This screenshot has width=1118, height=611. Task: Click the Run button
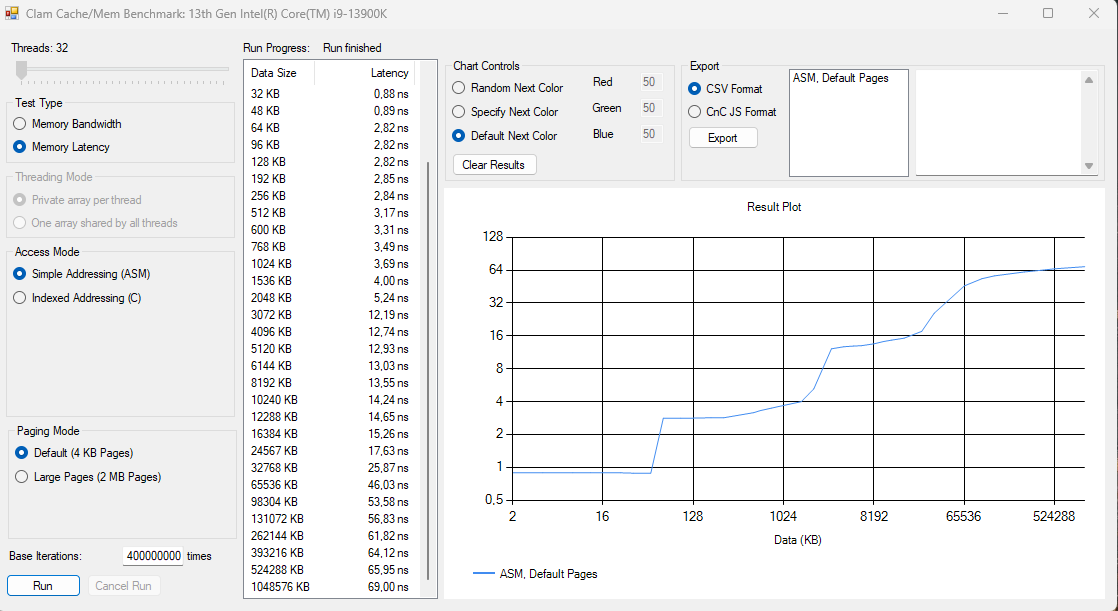[x=43, y=585]
